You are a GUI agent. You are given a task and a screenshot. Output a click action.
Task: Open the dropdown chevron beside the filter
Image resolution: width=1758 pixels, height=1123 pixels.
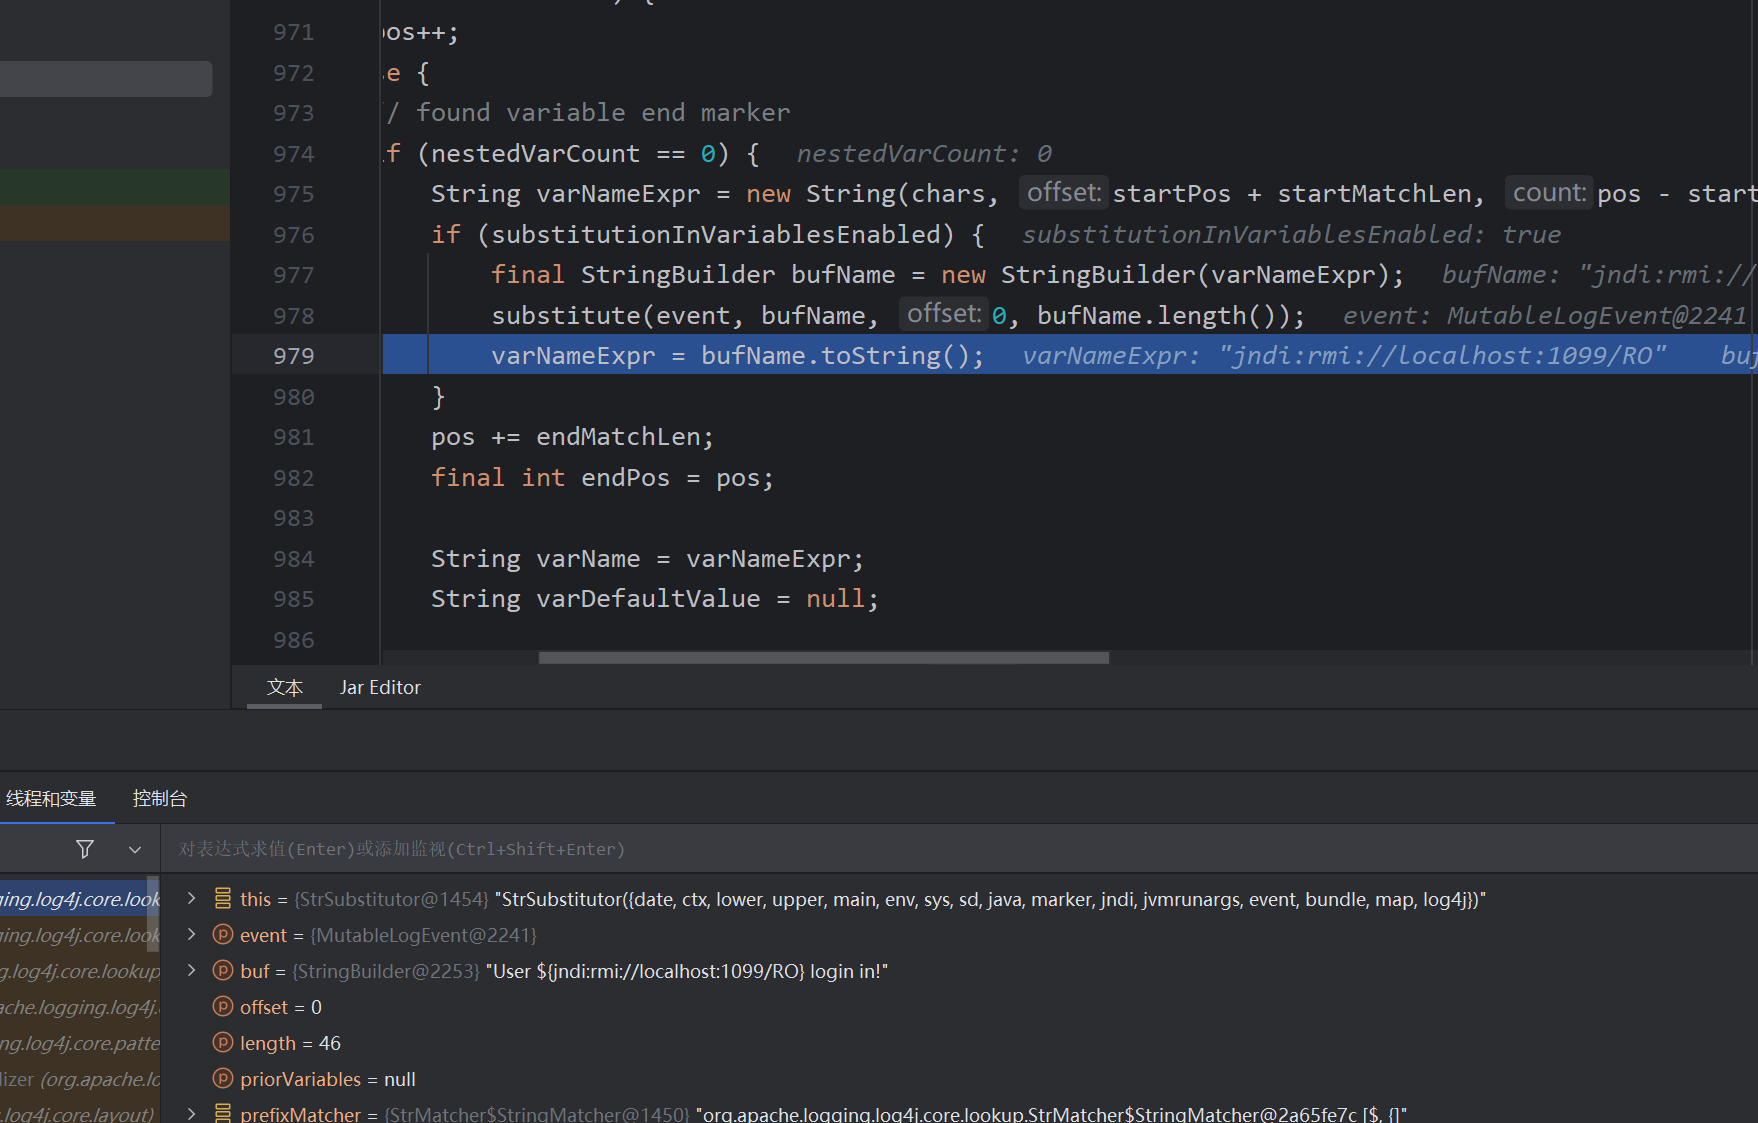[x=135, y=849]
